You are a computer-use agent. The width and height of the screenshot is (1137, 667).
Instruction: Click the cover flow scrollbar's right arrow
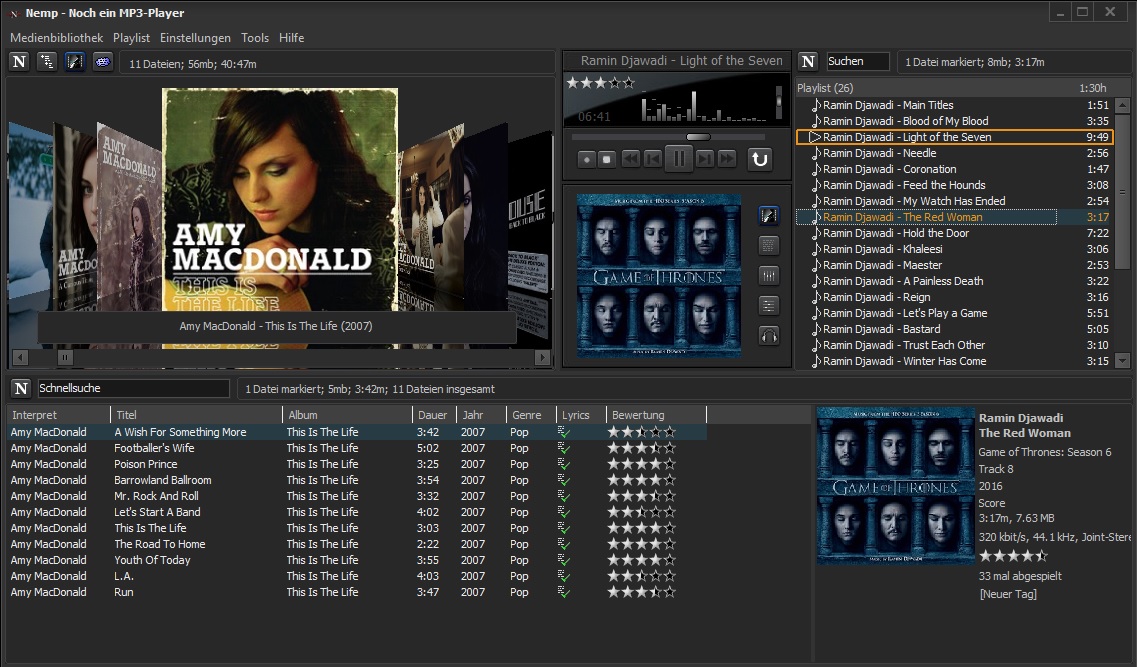542,357
